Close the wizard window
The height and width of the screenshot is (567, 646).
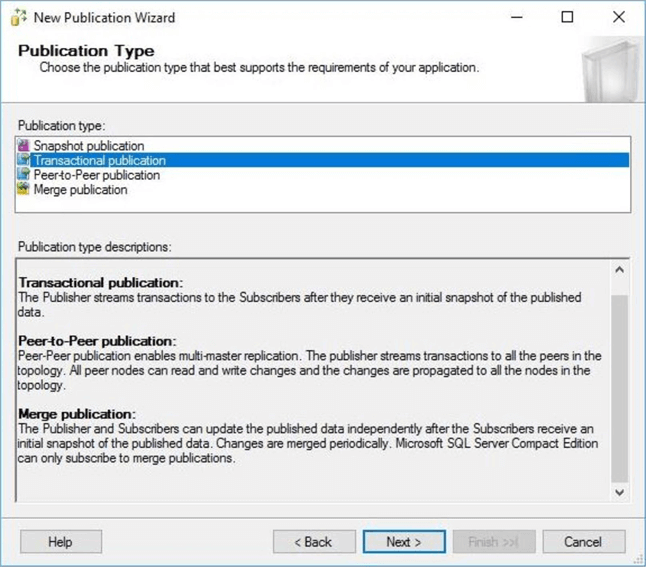[x=618, y=17]
